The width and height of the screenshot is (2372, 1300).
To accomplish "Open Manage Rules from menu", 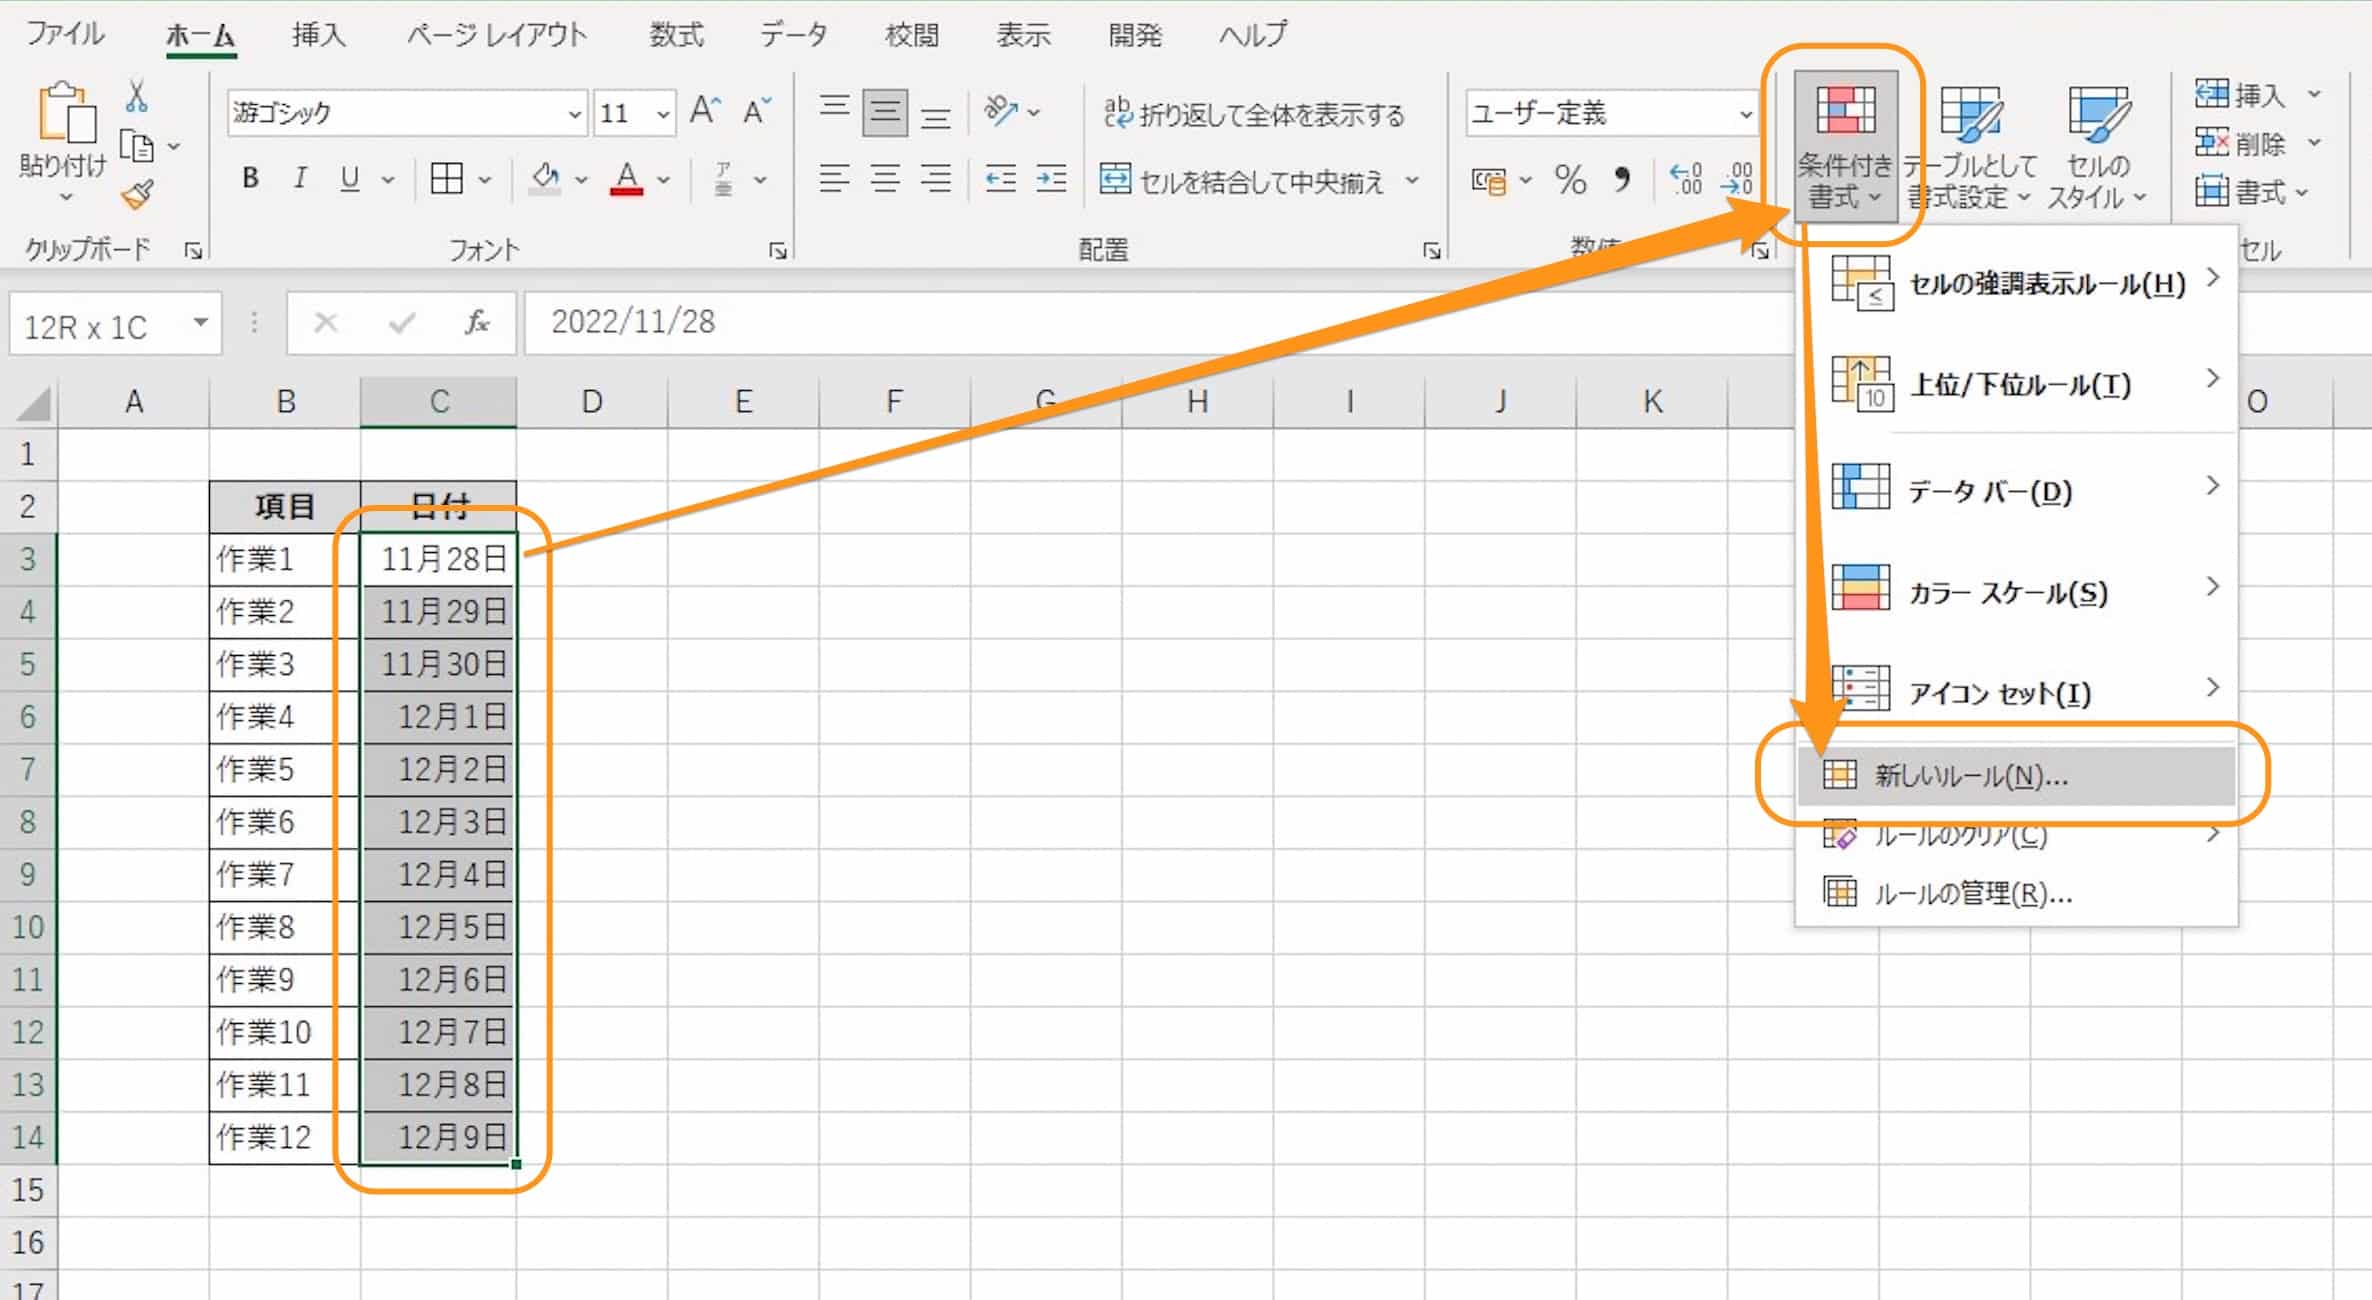I will (x=1972, y=893).
